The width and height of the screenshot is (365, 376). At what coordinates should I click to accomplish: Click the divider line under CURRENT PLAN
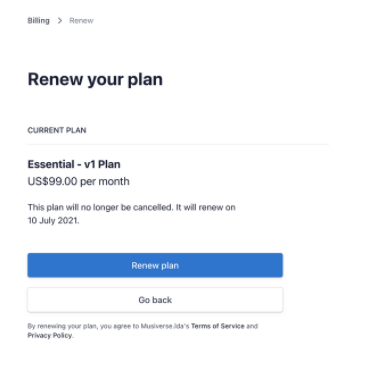pyautogui.click(x=178, y=144)
